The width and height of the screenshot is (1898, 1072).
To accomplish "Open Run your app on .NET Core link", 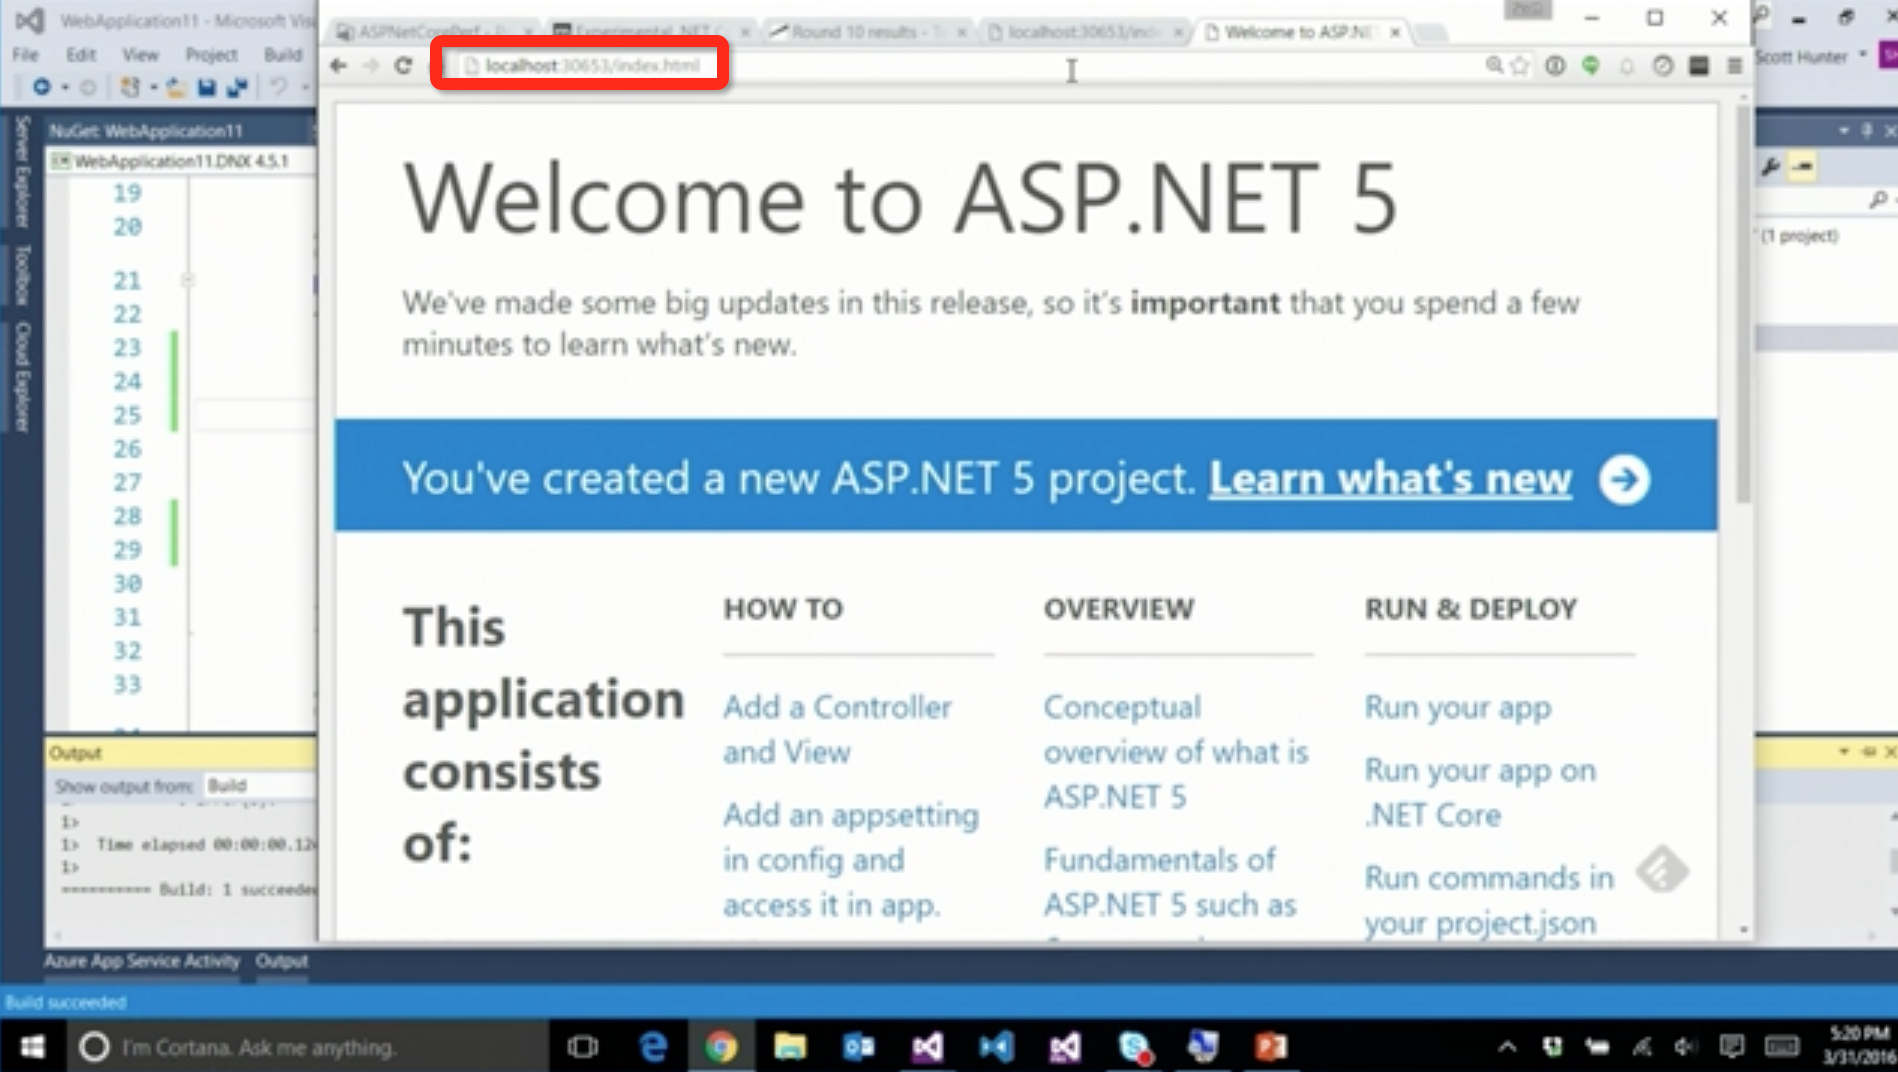I will pos(1480,792).
